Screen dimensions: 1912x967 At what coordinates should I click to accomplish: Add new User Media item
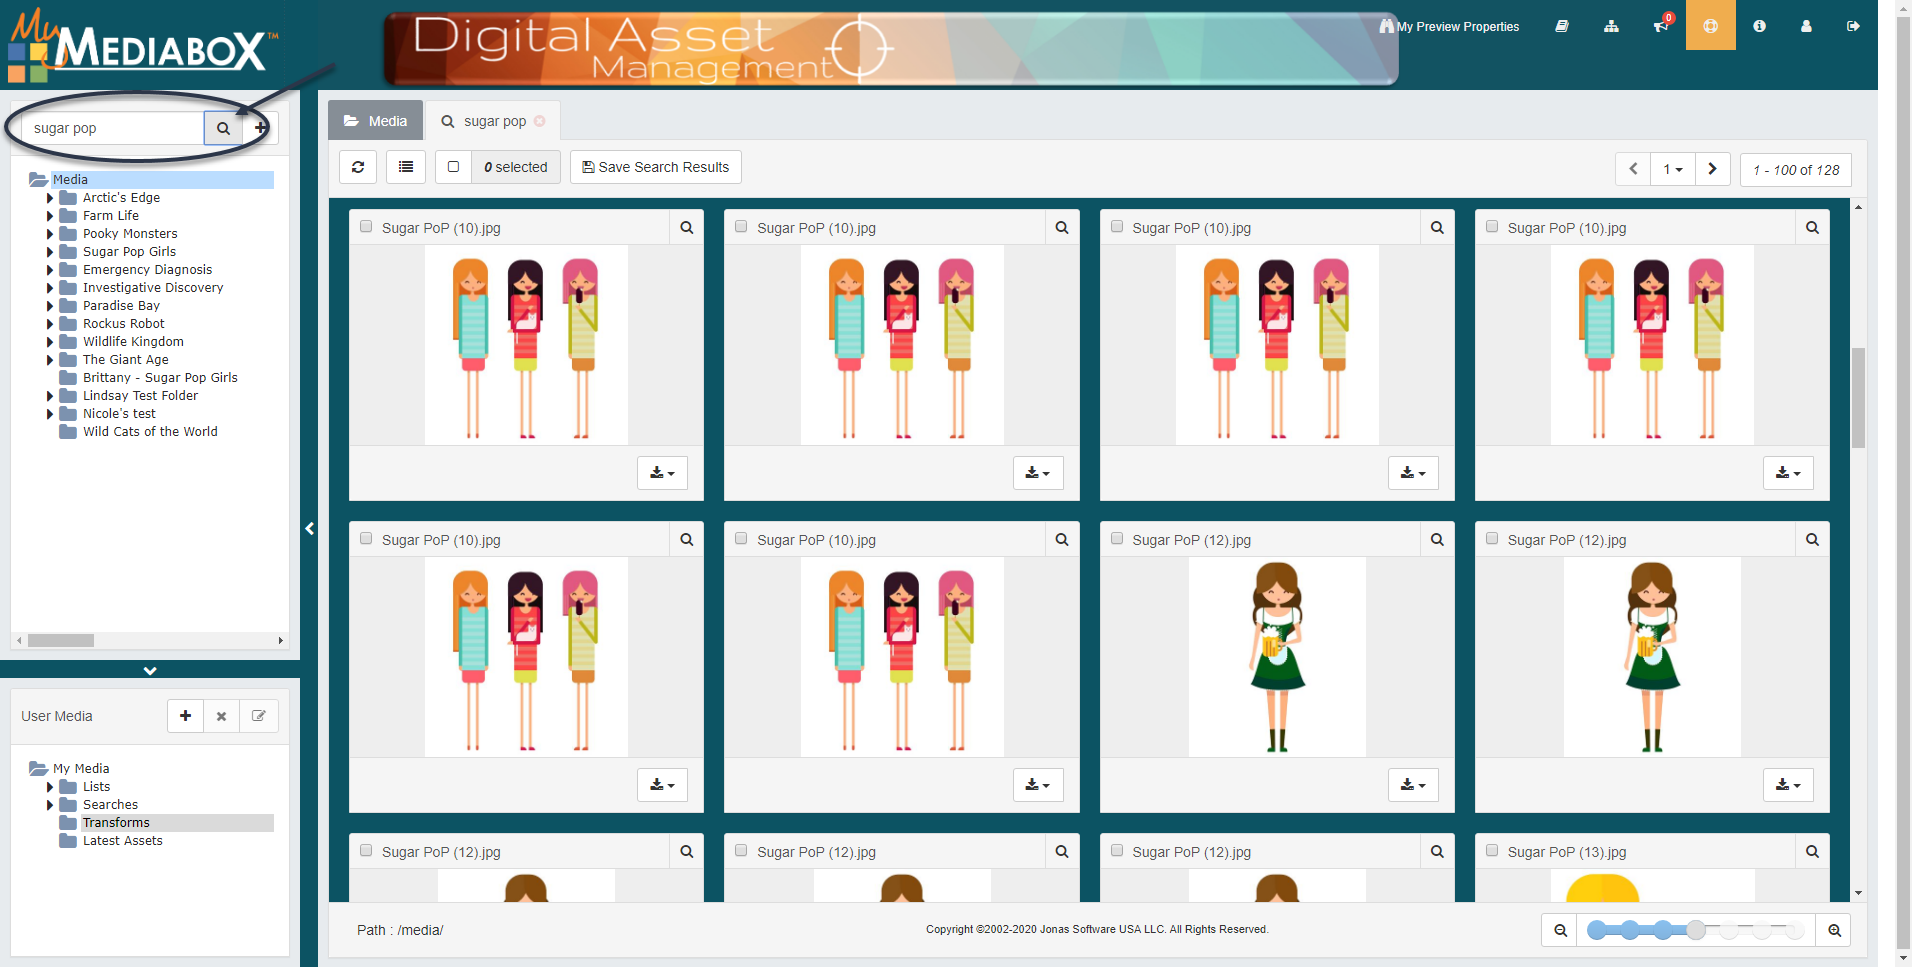tap(185, 716)
